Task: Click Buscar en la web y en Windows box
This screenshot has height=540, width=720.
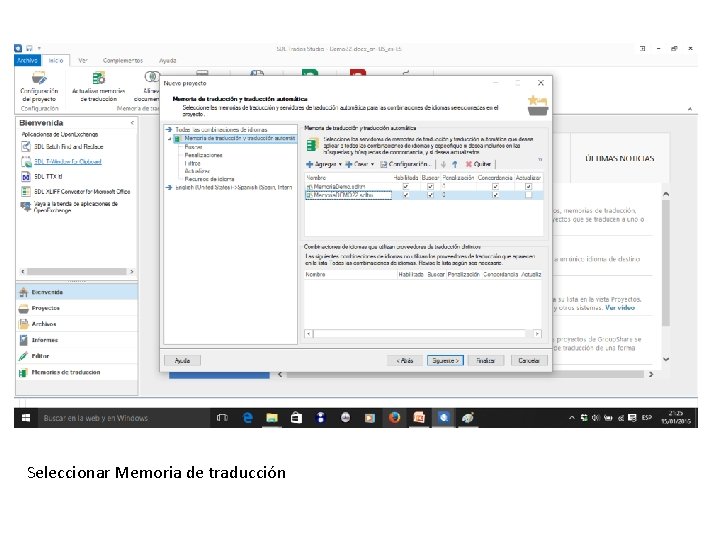Action: point(122,418)
